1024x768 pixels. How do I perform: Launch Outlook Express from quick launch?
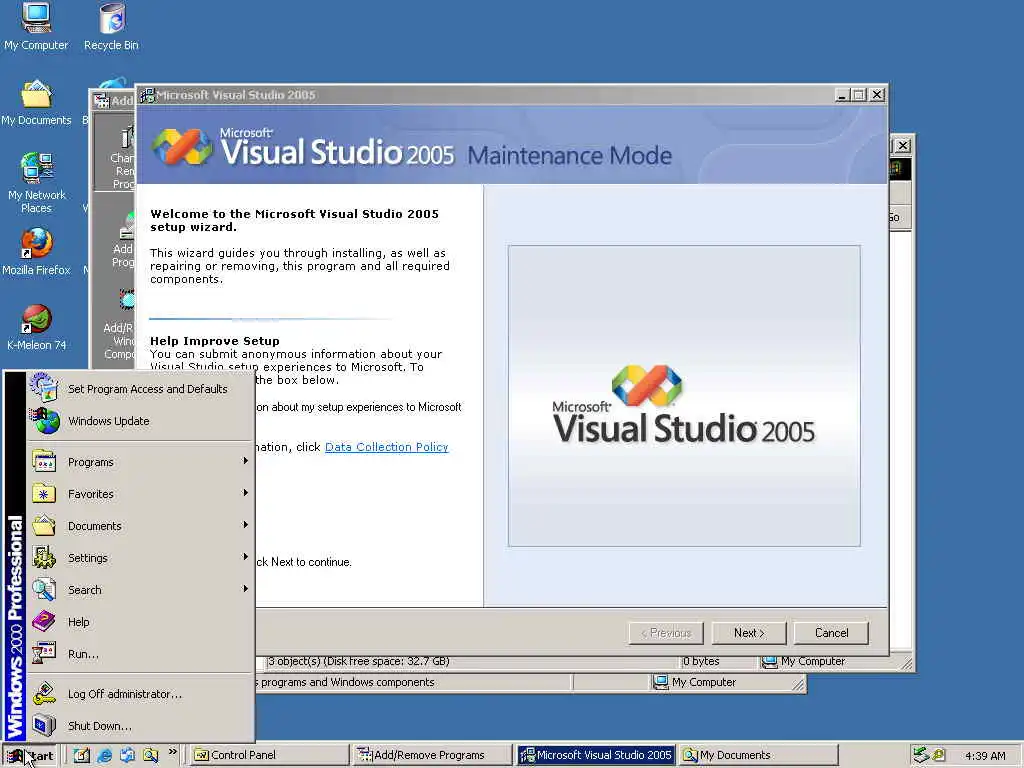tap(127, 755)
